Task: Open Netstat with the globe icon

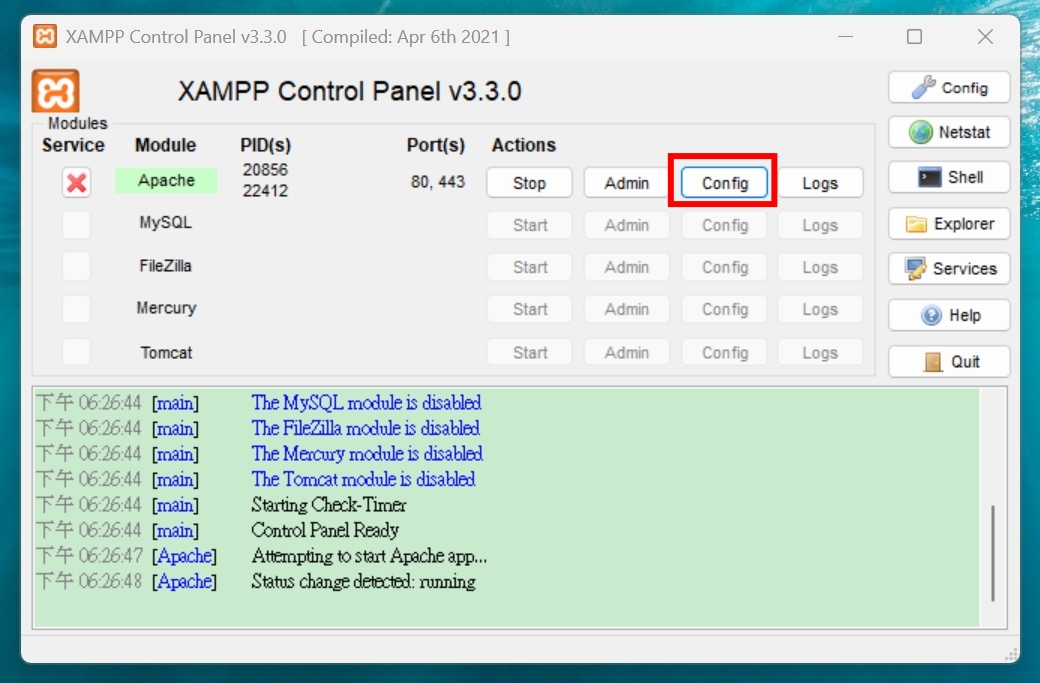Action: 949,132
